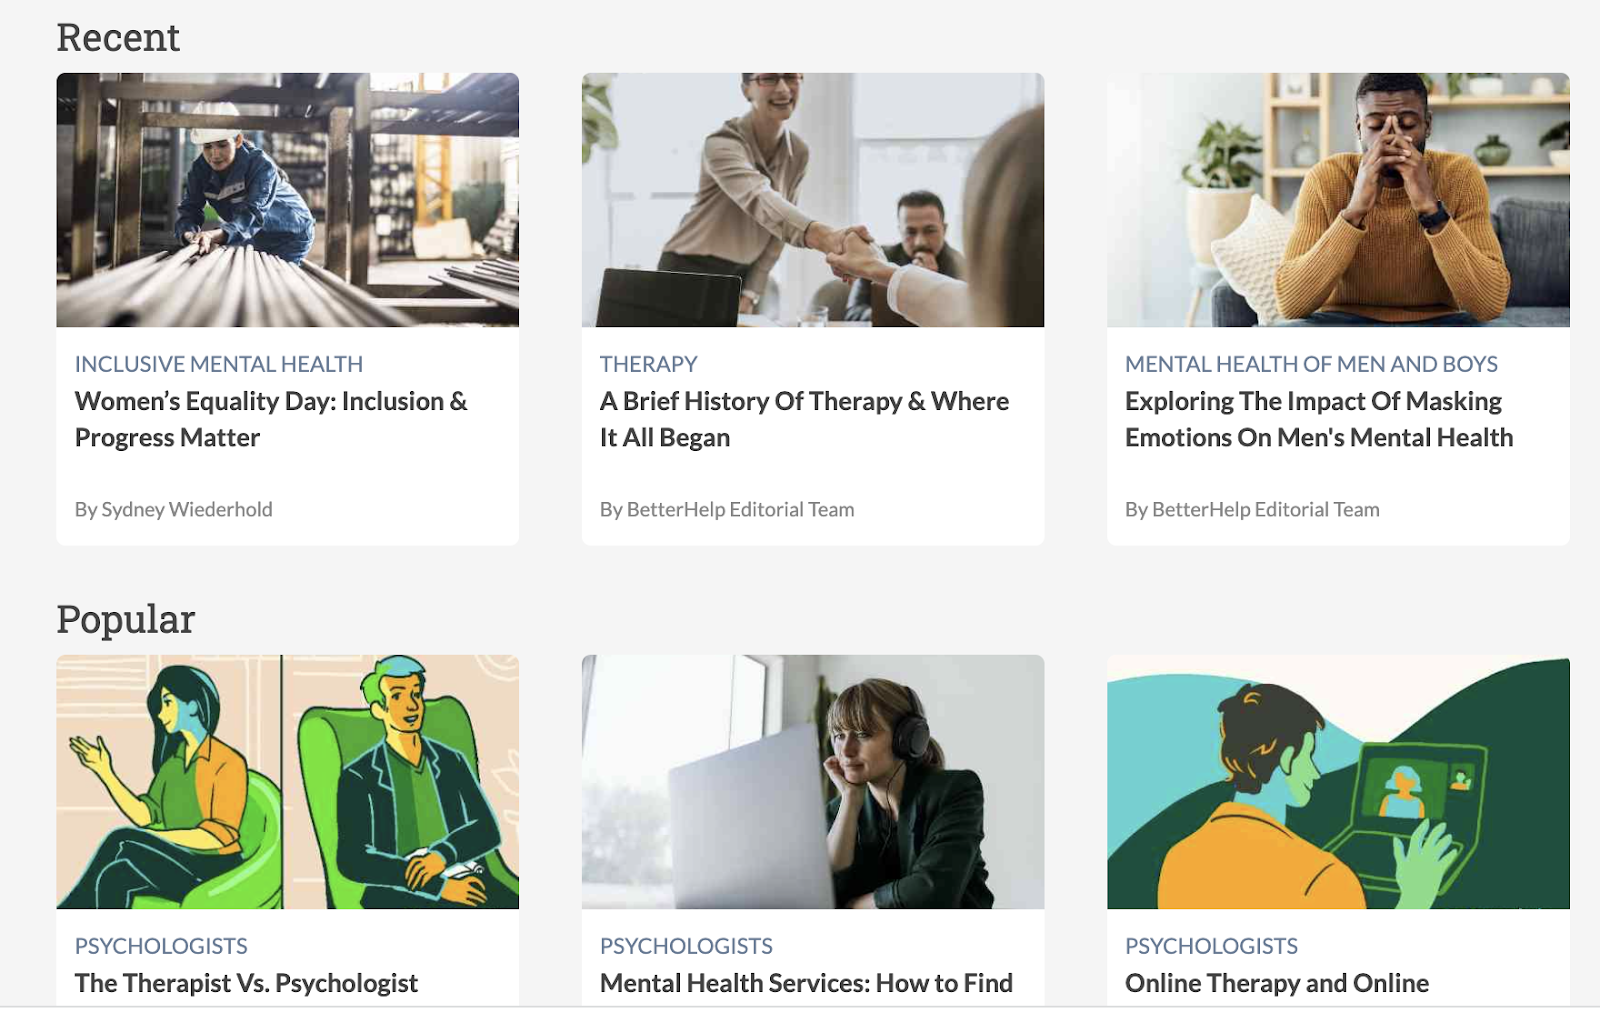Click the man in orange sweater photo
The width and height of the screenshot is (1600, 1013).
[1338, 200]
